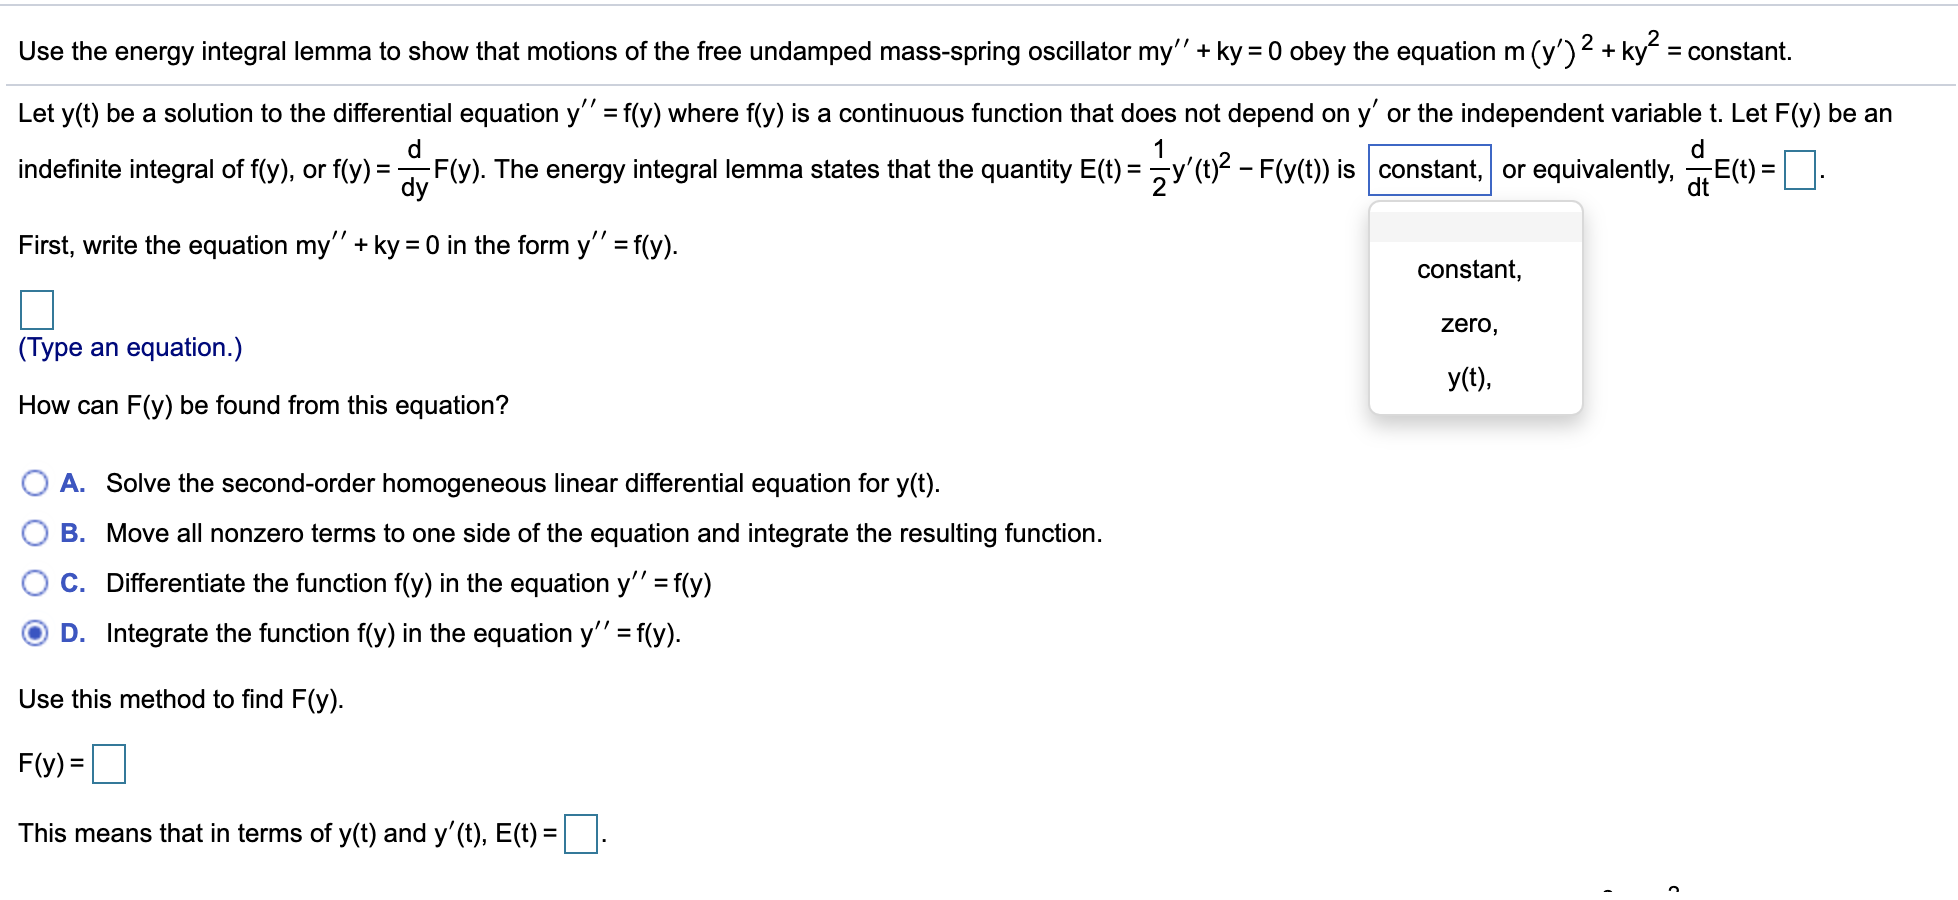
Task: Select option "zero," from the dropdown list
Action: [1467, 323]
